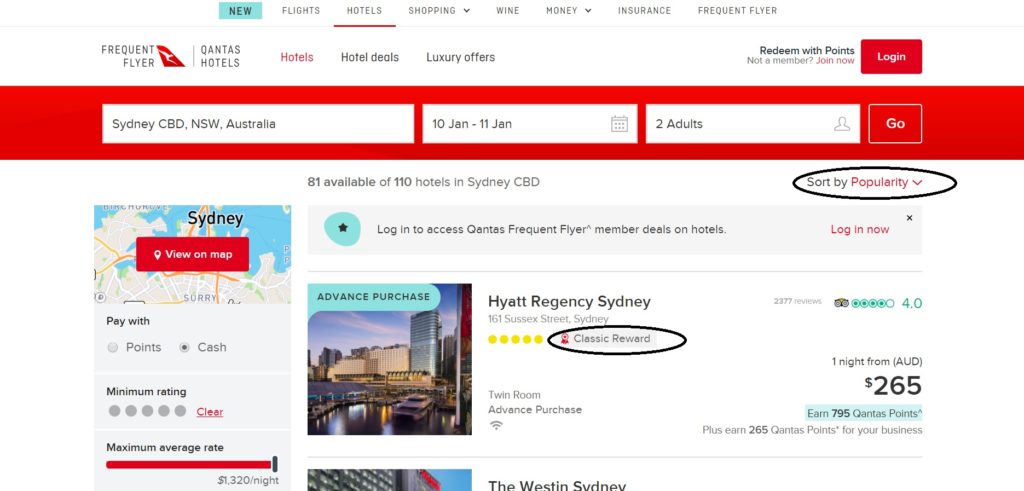
Task: Click Earn 795 Qantas Points label
Action: tap(864, 413)
